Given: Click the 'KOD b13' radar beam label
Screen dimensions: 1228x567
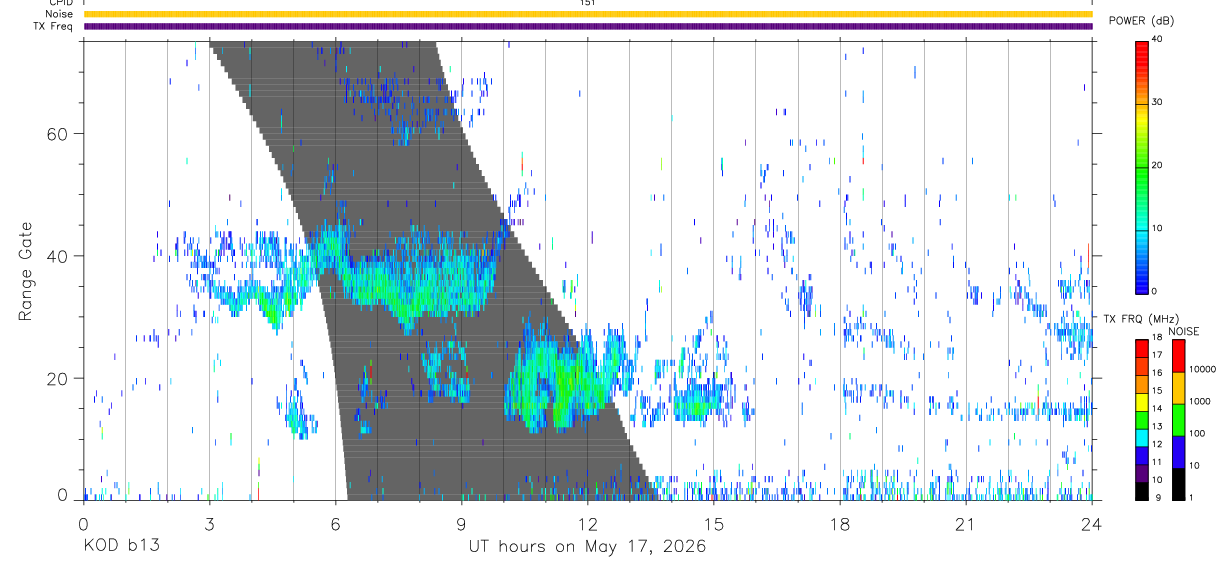Looking at the screenshot, I should 121,547.
